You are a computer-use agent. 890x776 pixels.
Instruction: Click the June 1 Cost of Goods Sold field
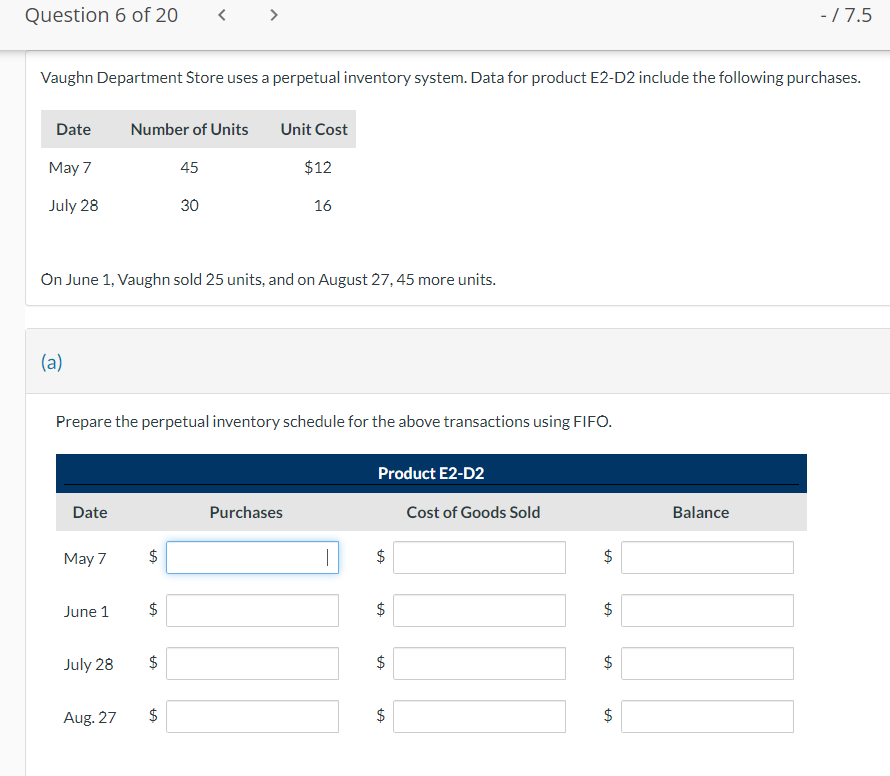480,610
